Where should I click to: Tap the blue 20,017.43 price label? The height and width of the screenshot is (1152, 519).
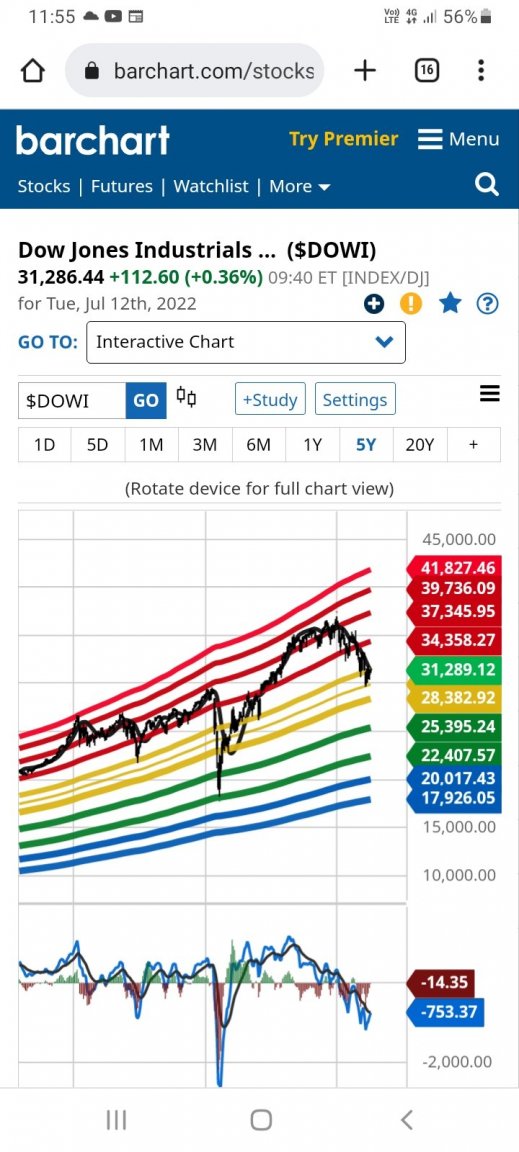pyautogui.click(x=454, y=778)
